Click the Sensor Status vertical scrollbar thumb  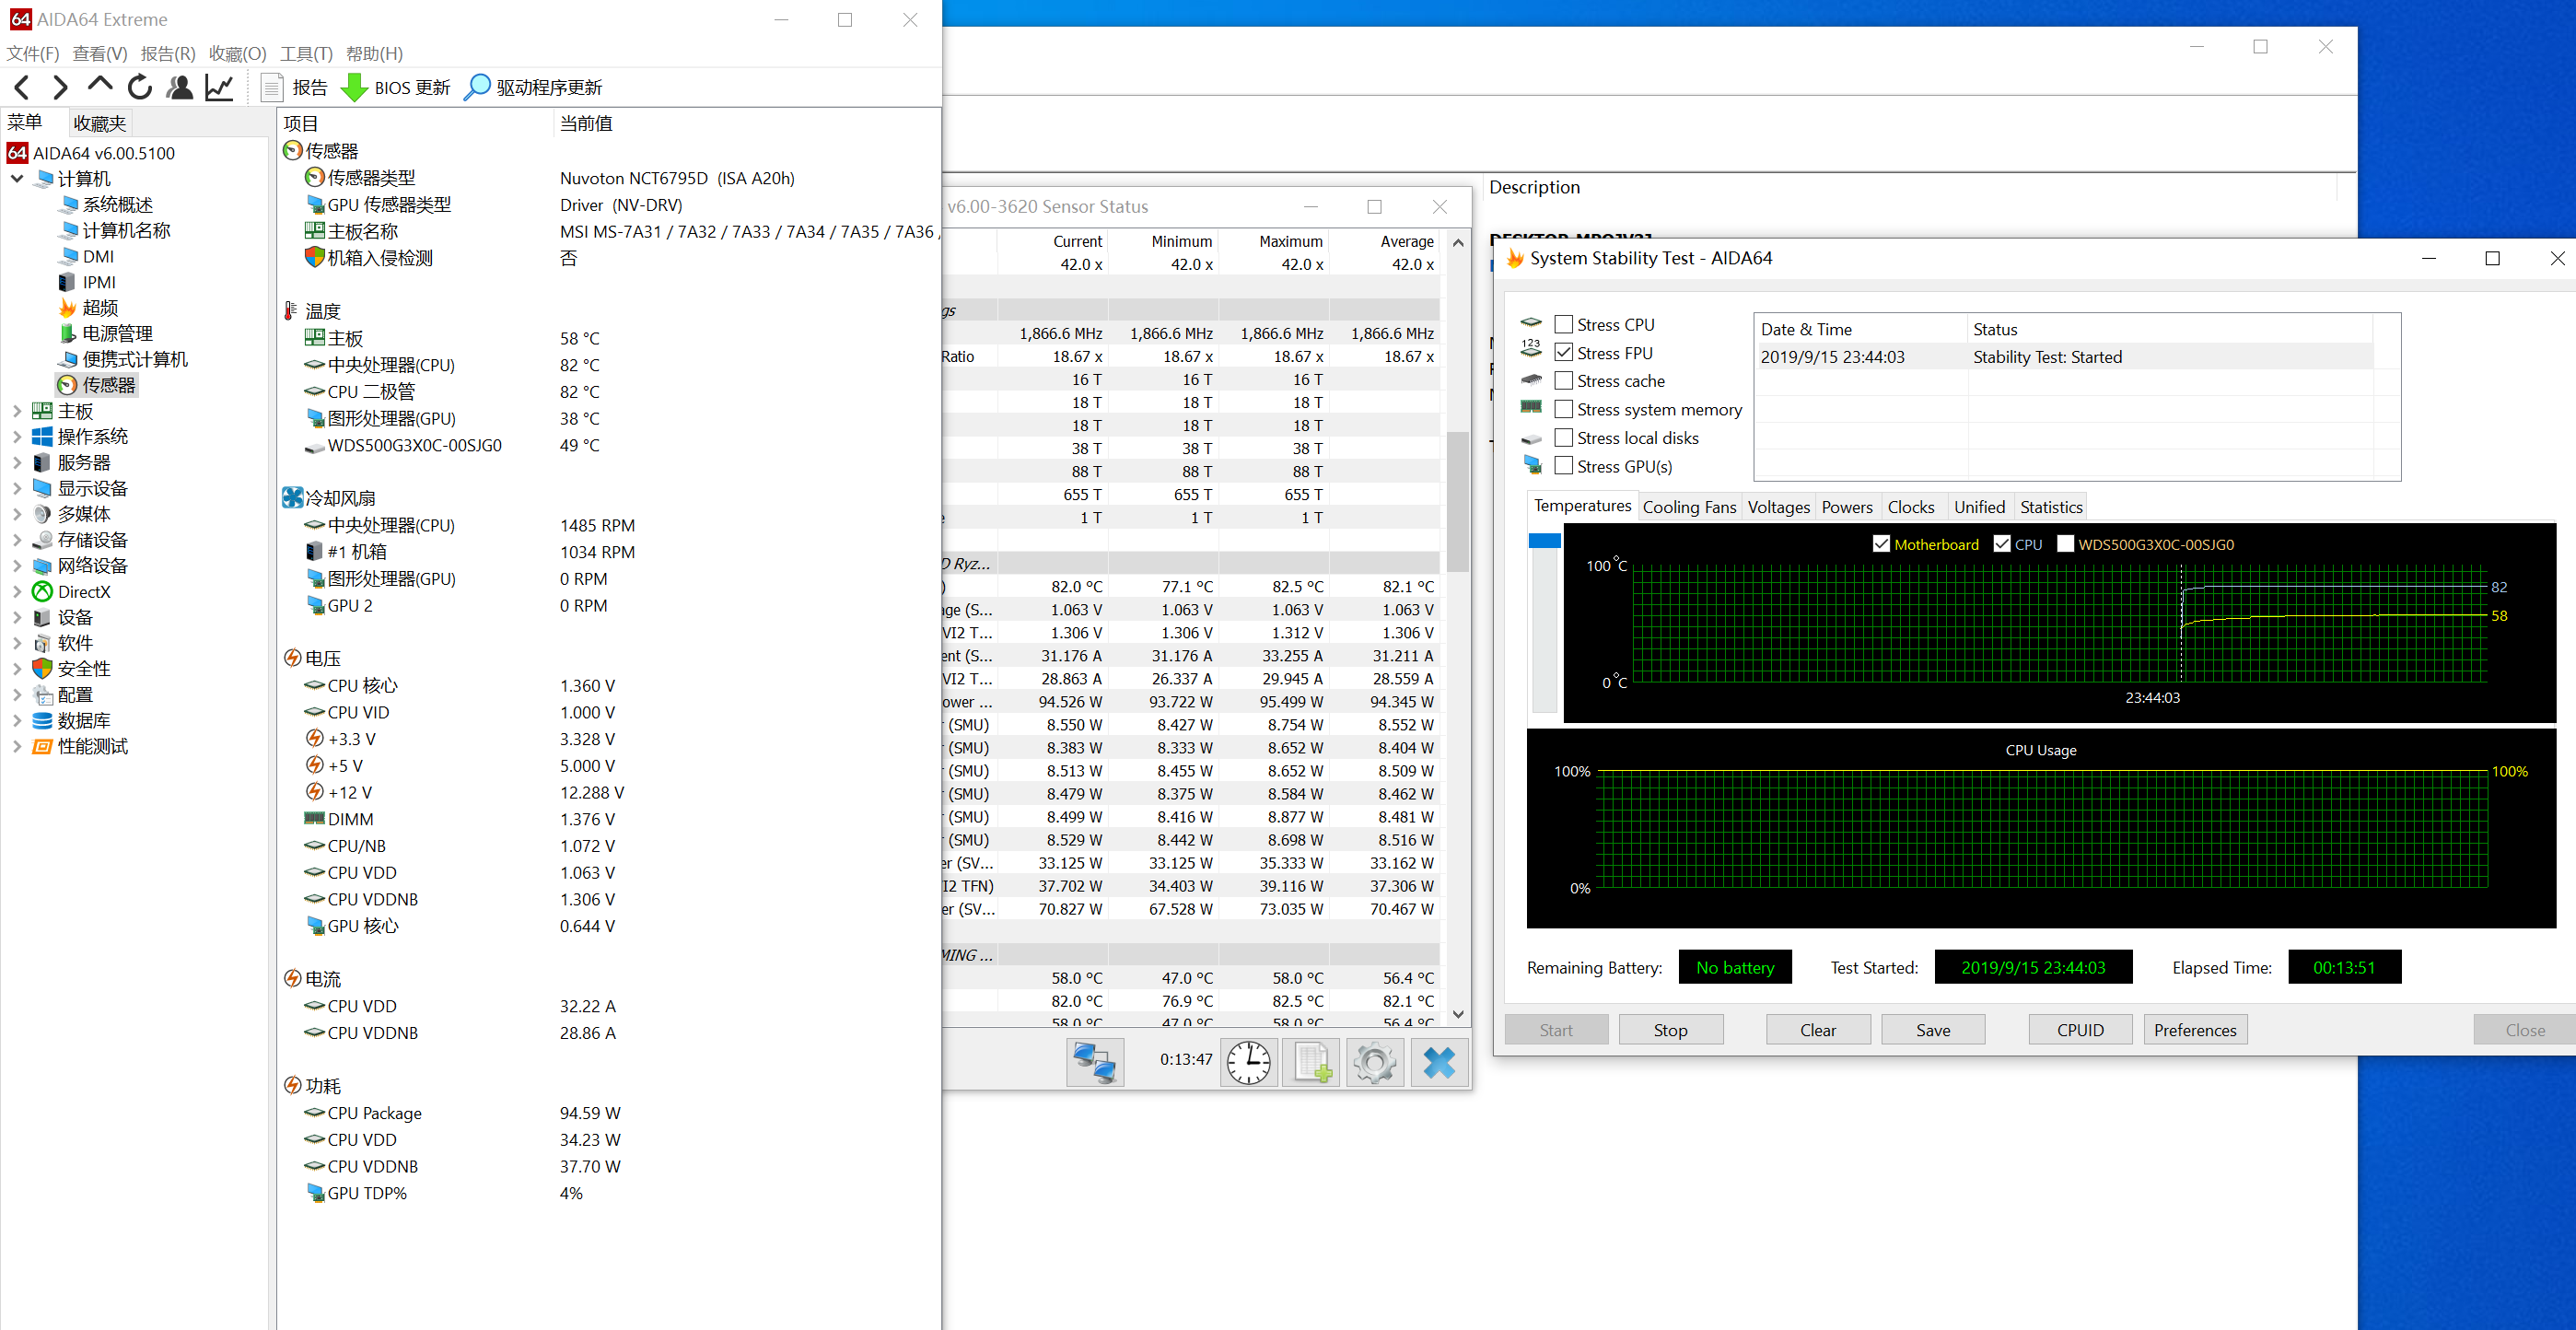coord(1458,500)
